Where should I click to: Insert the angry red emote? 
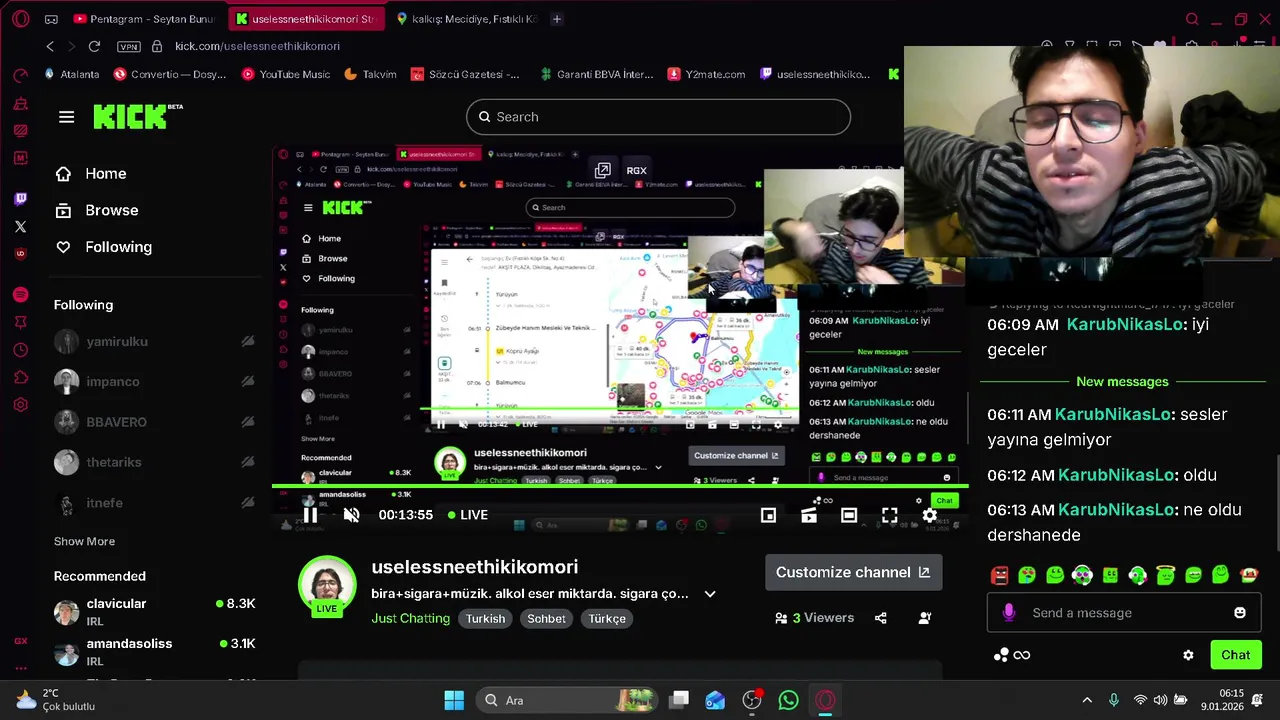click(x=999, y=575)
